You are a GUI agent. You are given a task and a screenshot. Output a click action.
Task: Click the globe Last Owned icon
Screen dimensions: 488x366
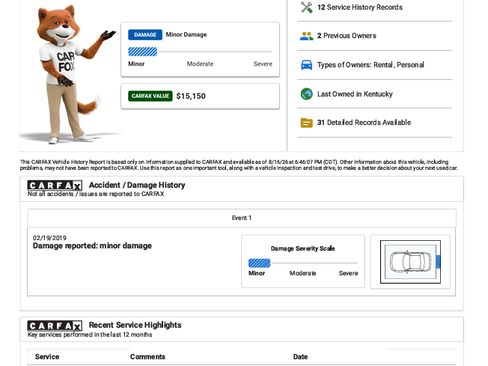tap(306, 94)
